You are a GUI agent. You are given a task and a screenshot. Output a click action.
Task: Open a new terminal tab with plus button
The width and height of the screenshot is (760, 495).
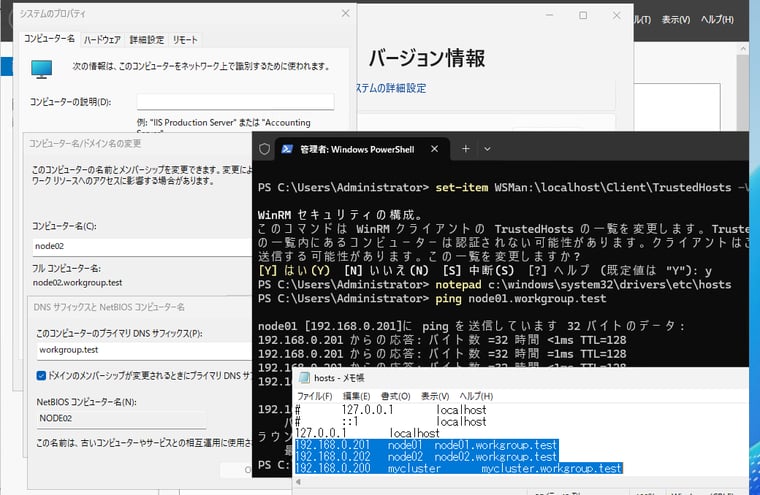pos(465,149)
